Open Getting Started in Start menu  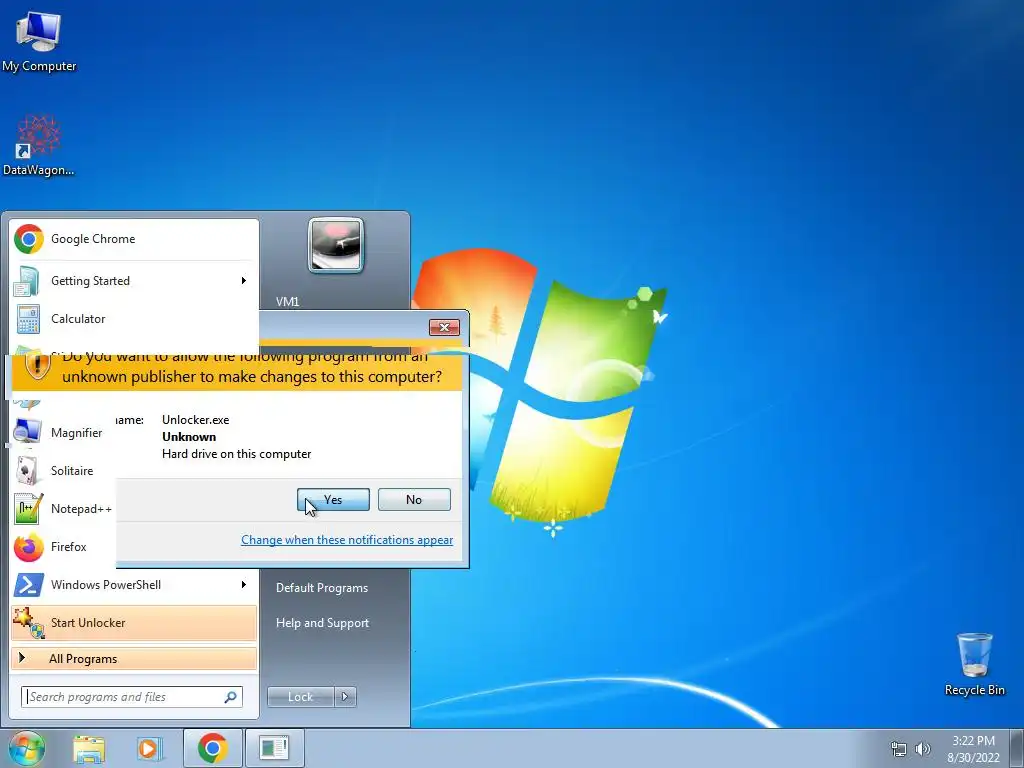(134, 281)
